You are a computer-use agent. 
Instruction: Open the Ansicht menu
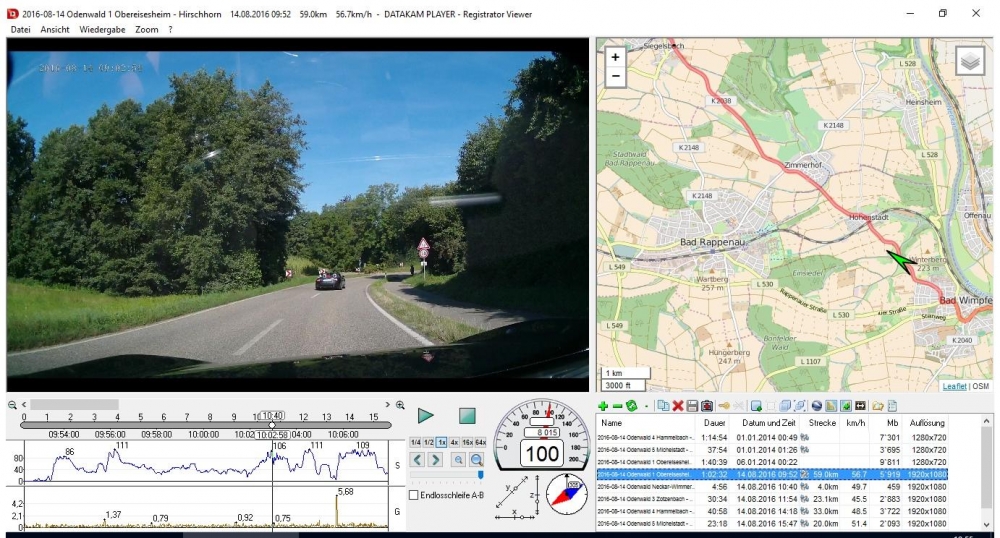pos(55,30)
